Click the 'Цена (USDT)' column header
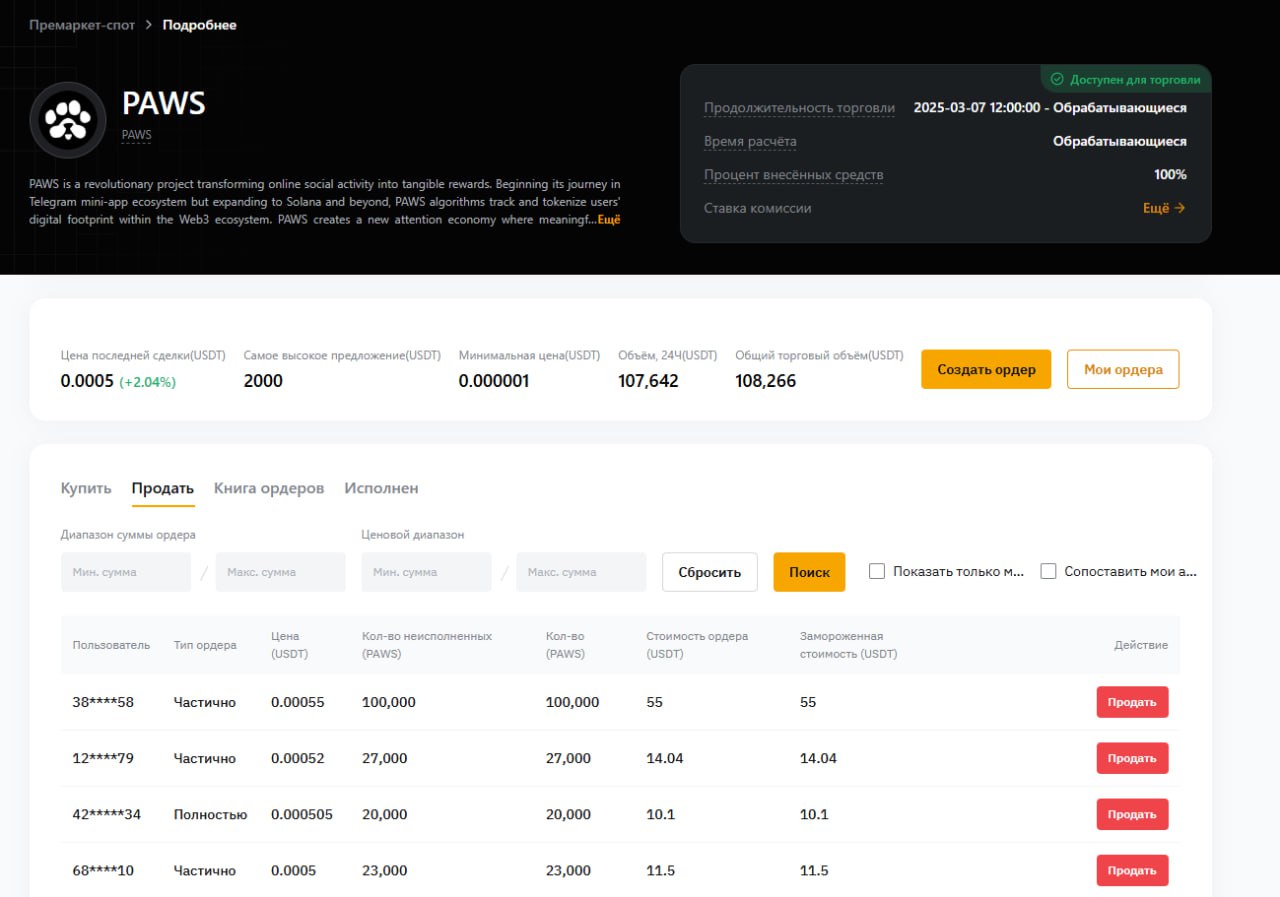 coord(290,645)
